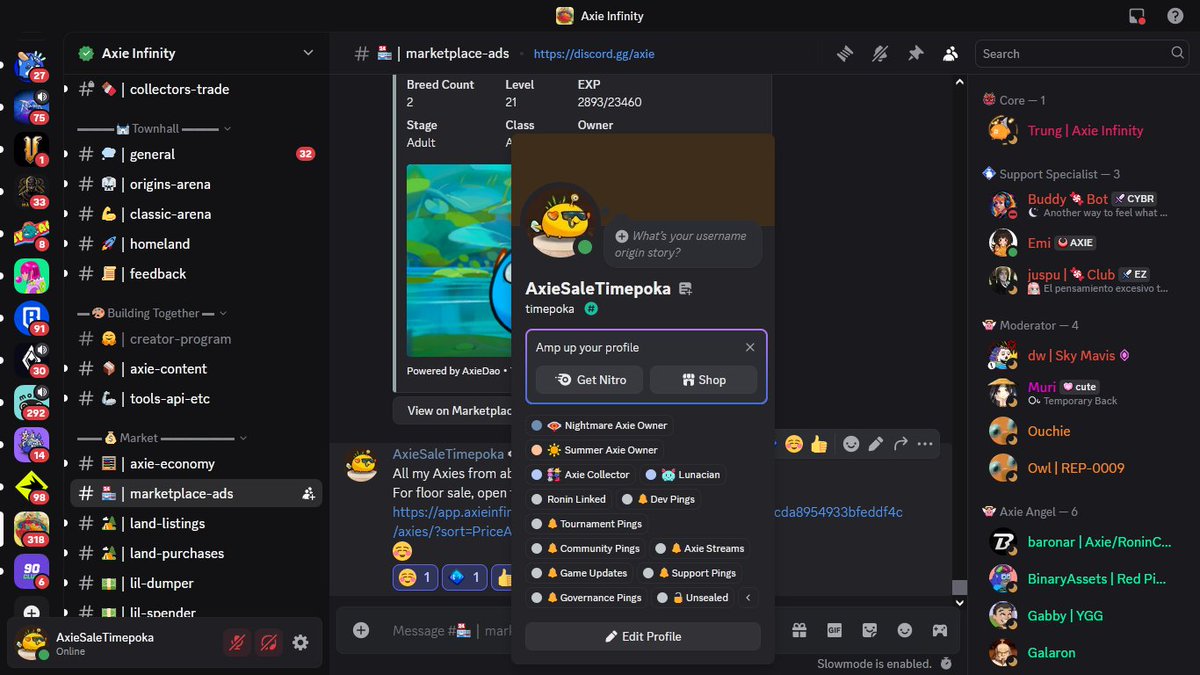Click the plus attachment button in message bar
Viewport: 1200px width, 675px height.
[x=361, y=630]
